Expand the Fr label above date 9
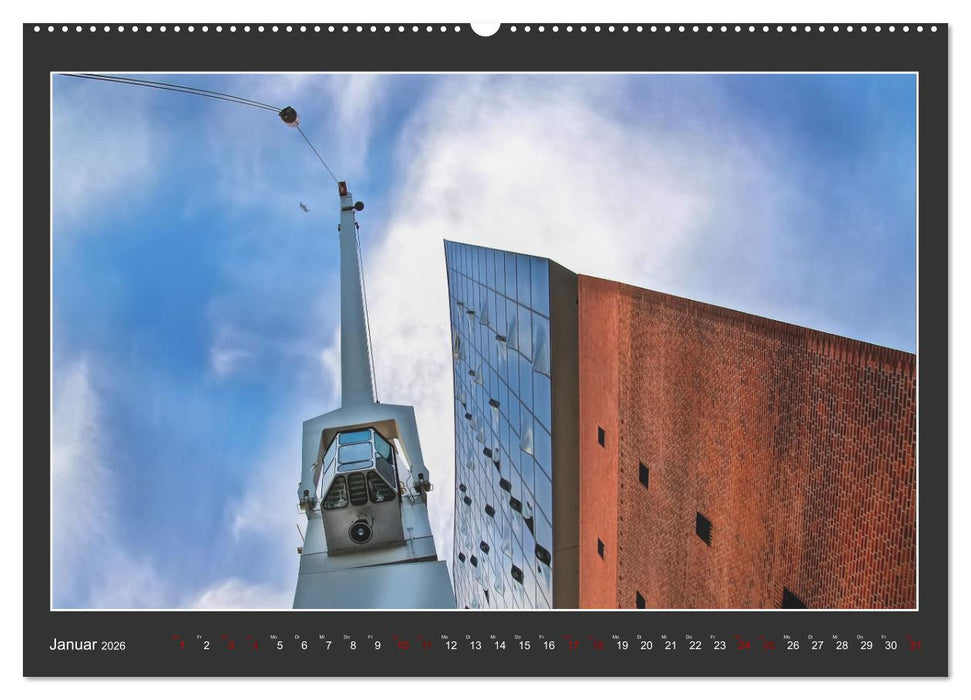This screenshot has width=971, height=700. 370,636
